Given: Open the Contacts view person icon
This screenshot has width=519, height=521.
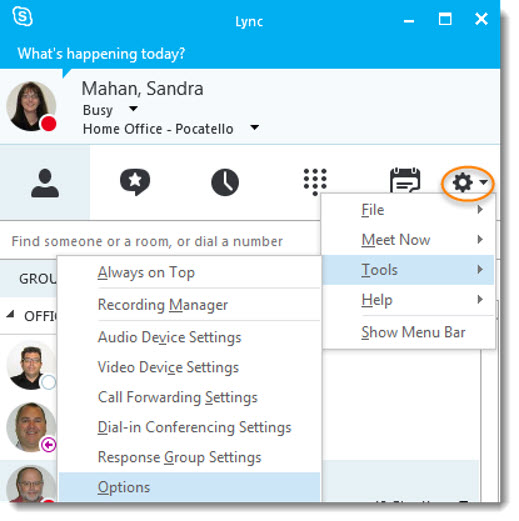Looking at the screenshot, I should pos(45,183).
